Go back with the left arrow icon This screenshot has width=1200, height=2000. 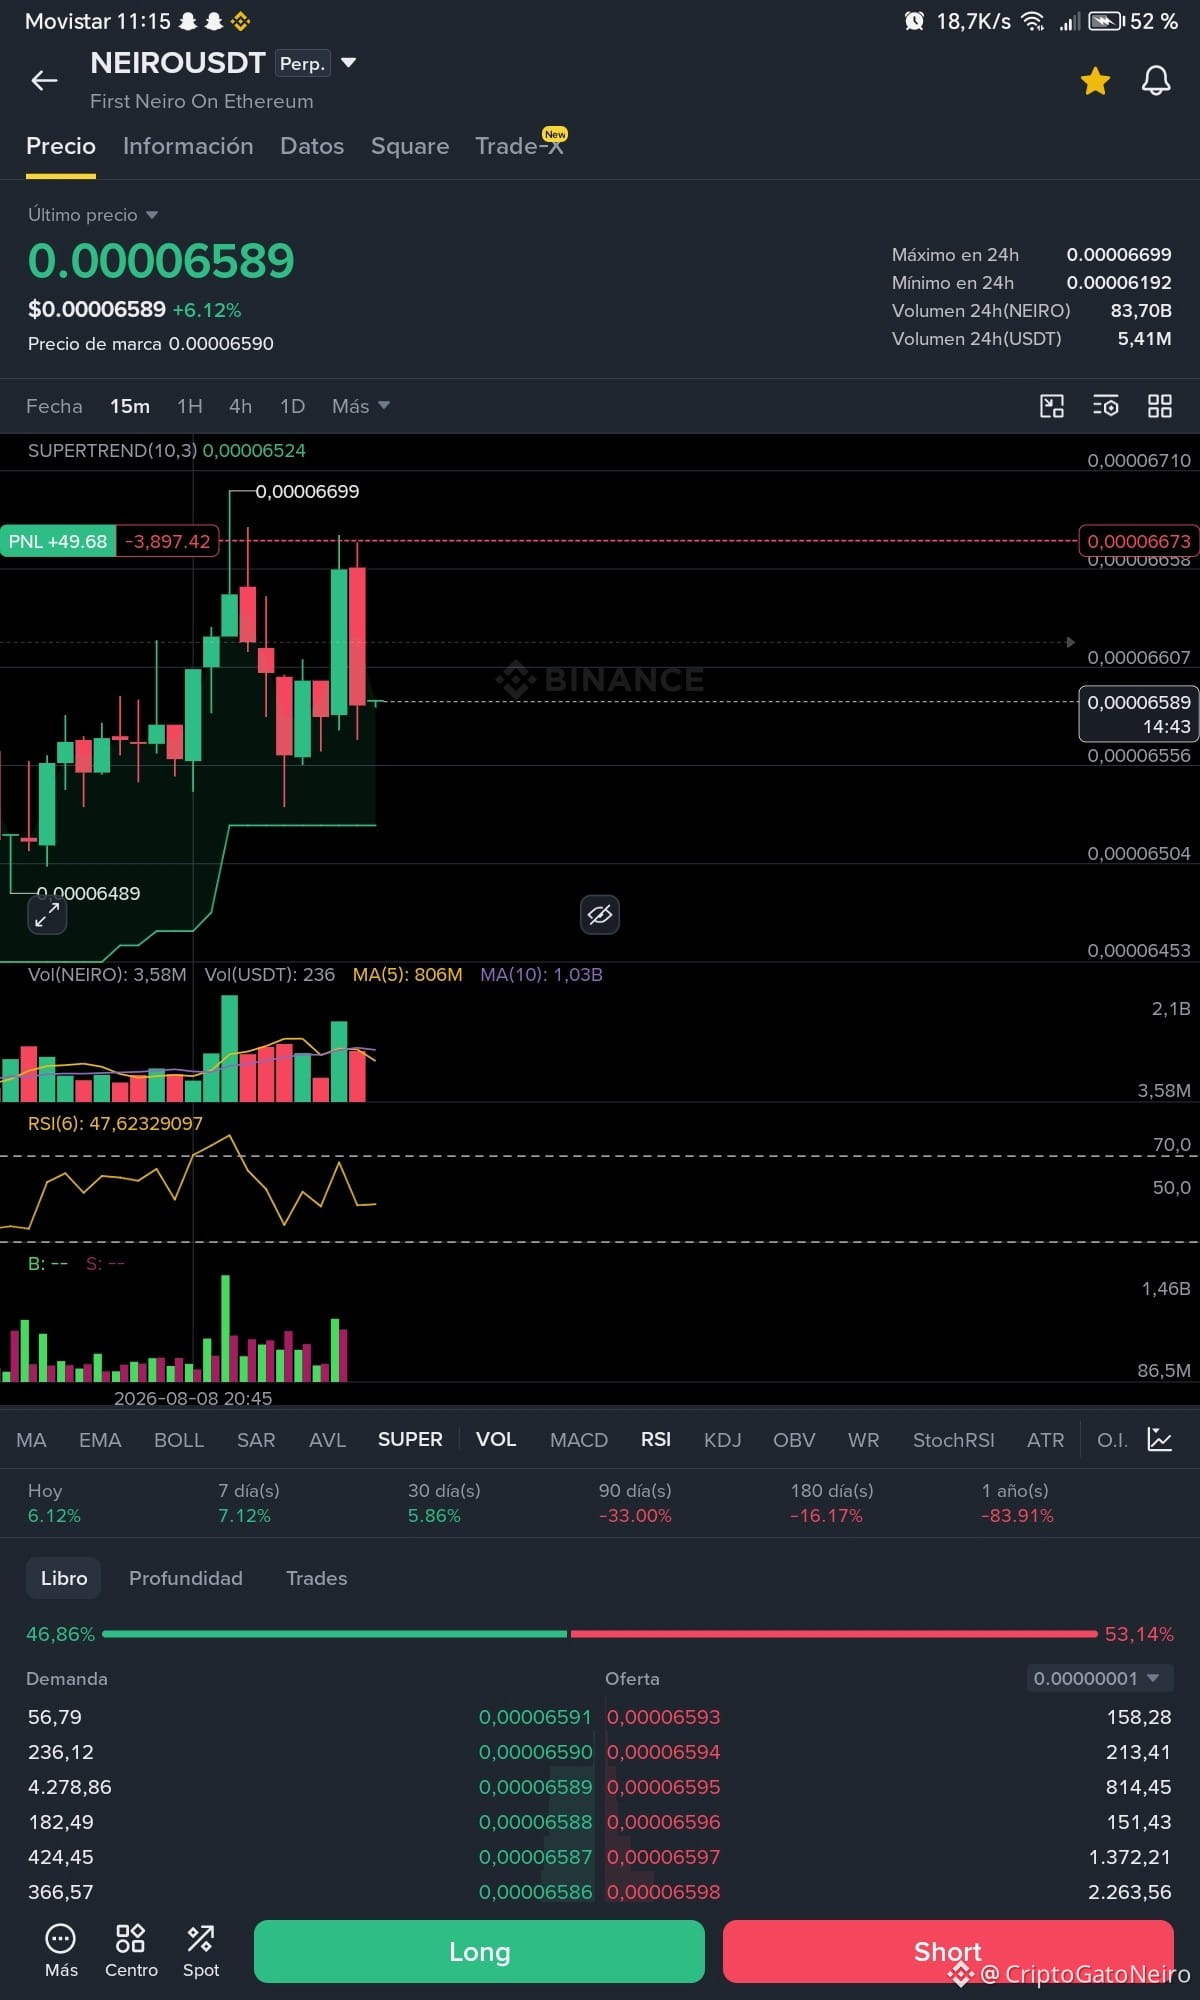coord(44,81)
